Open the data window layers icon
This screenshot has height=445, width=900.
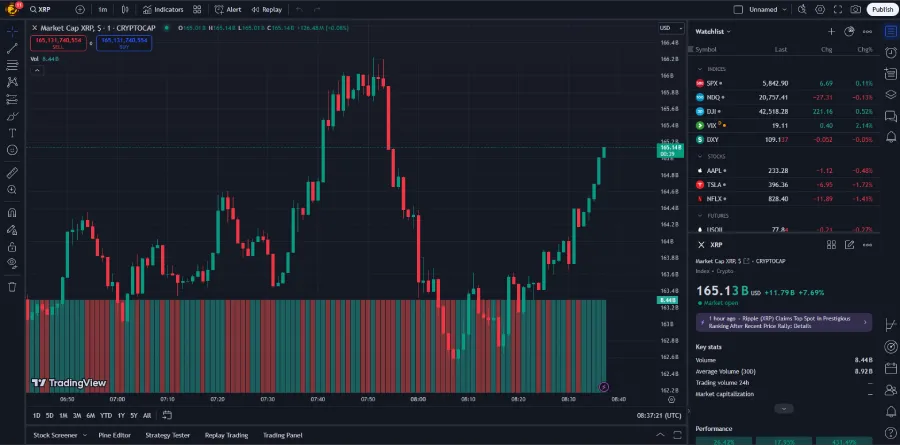[x=890, y=95]
